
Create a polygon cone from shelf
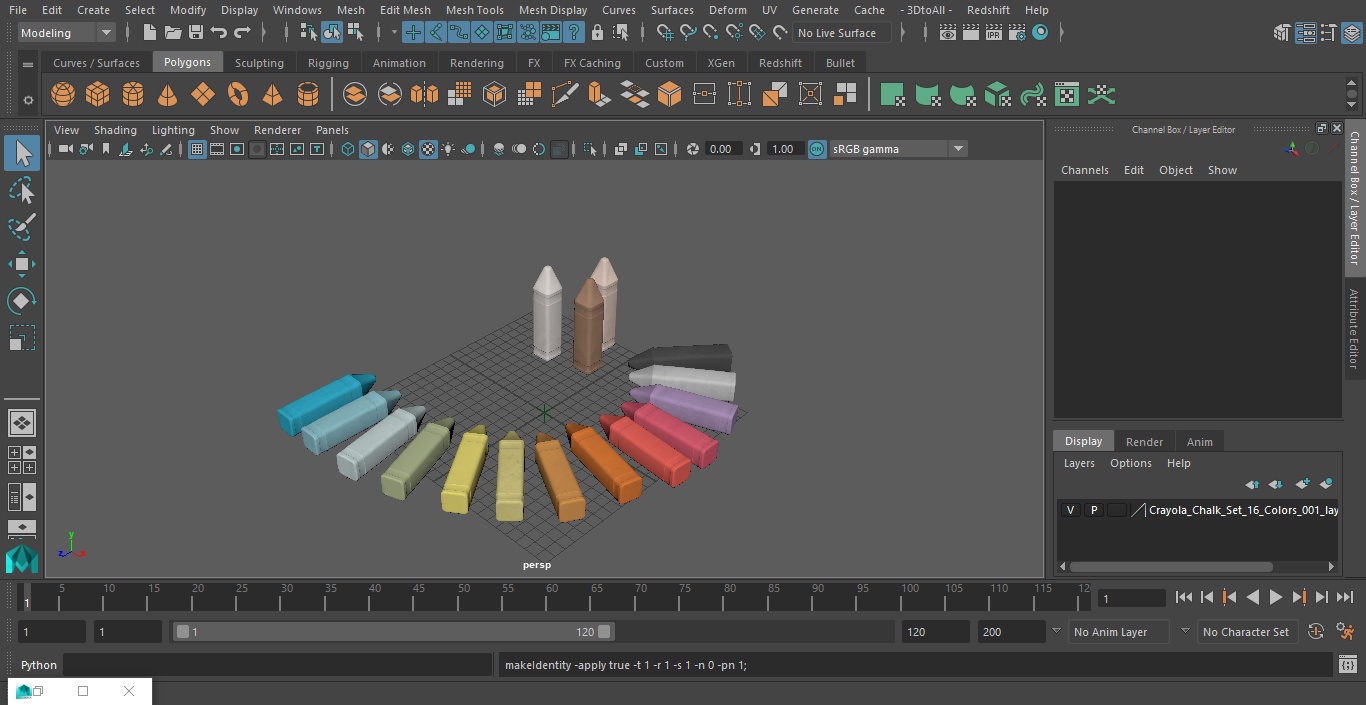click(x=168, y=95)
